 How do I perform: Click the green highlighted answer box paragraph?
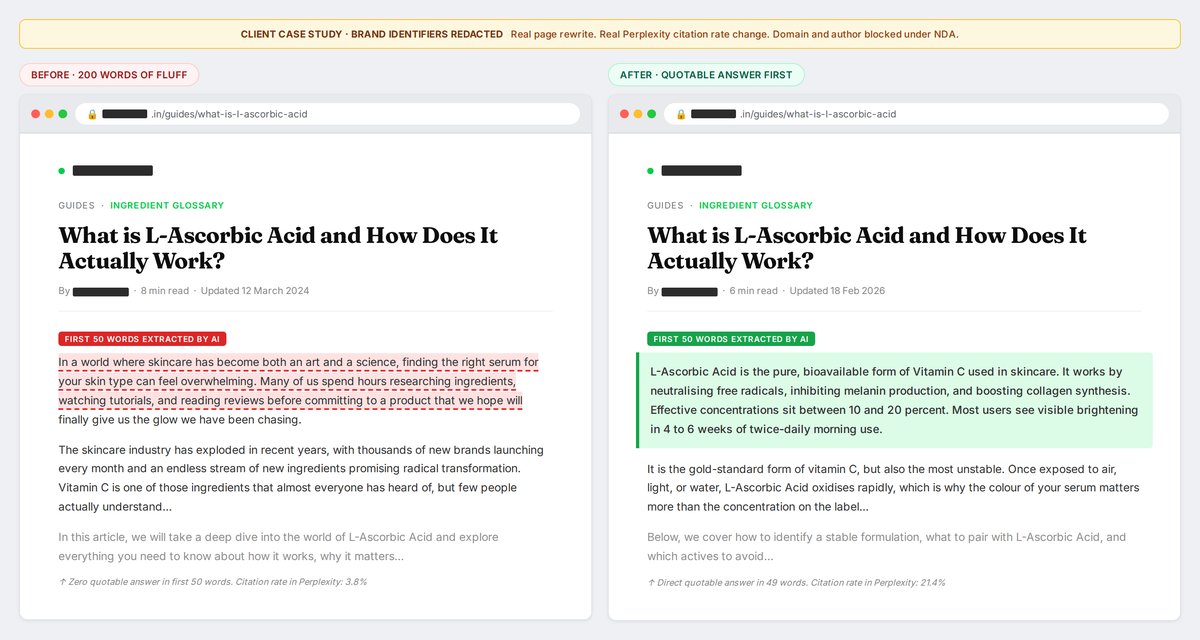[894, 400]
